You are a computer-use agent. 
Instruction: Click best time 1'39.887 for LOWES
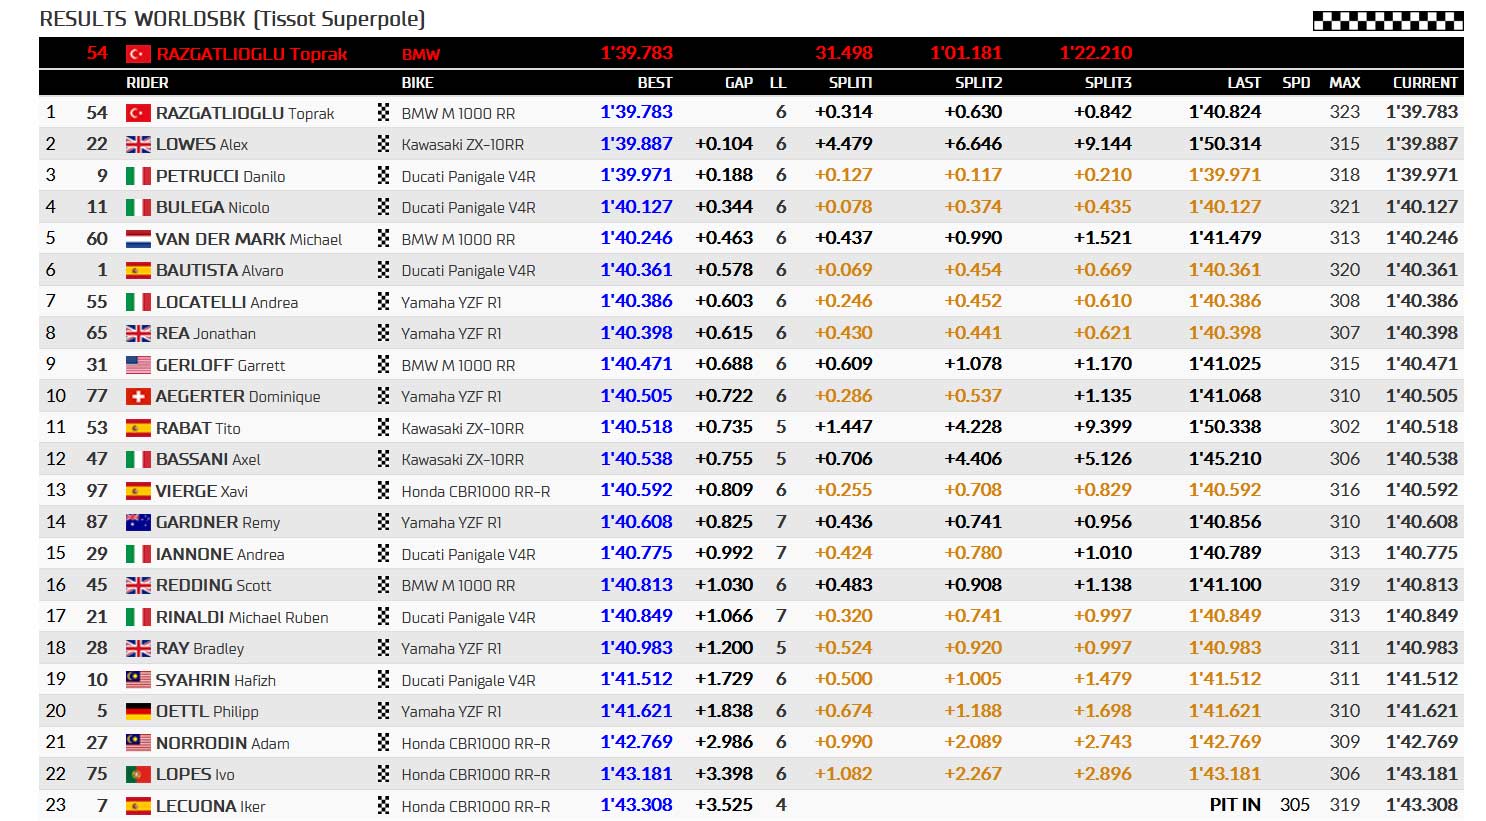click(x=636, y=143)
